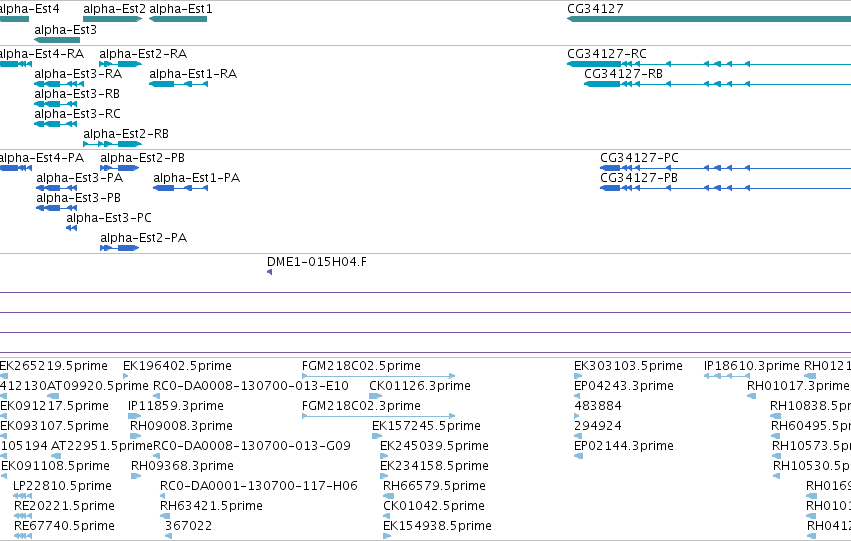This screenshot has height=541, width=851.
Task: Select the 367022 EST label
Action: coord(188,526)
